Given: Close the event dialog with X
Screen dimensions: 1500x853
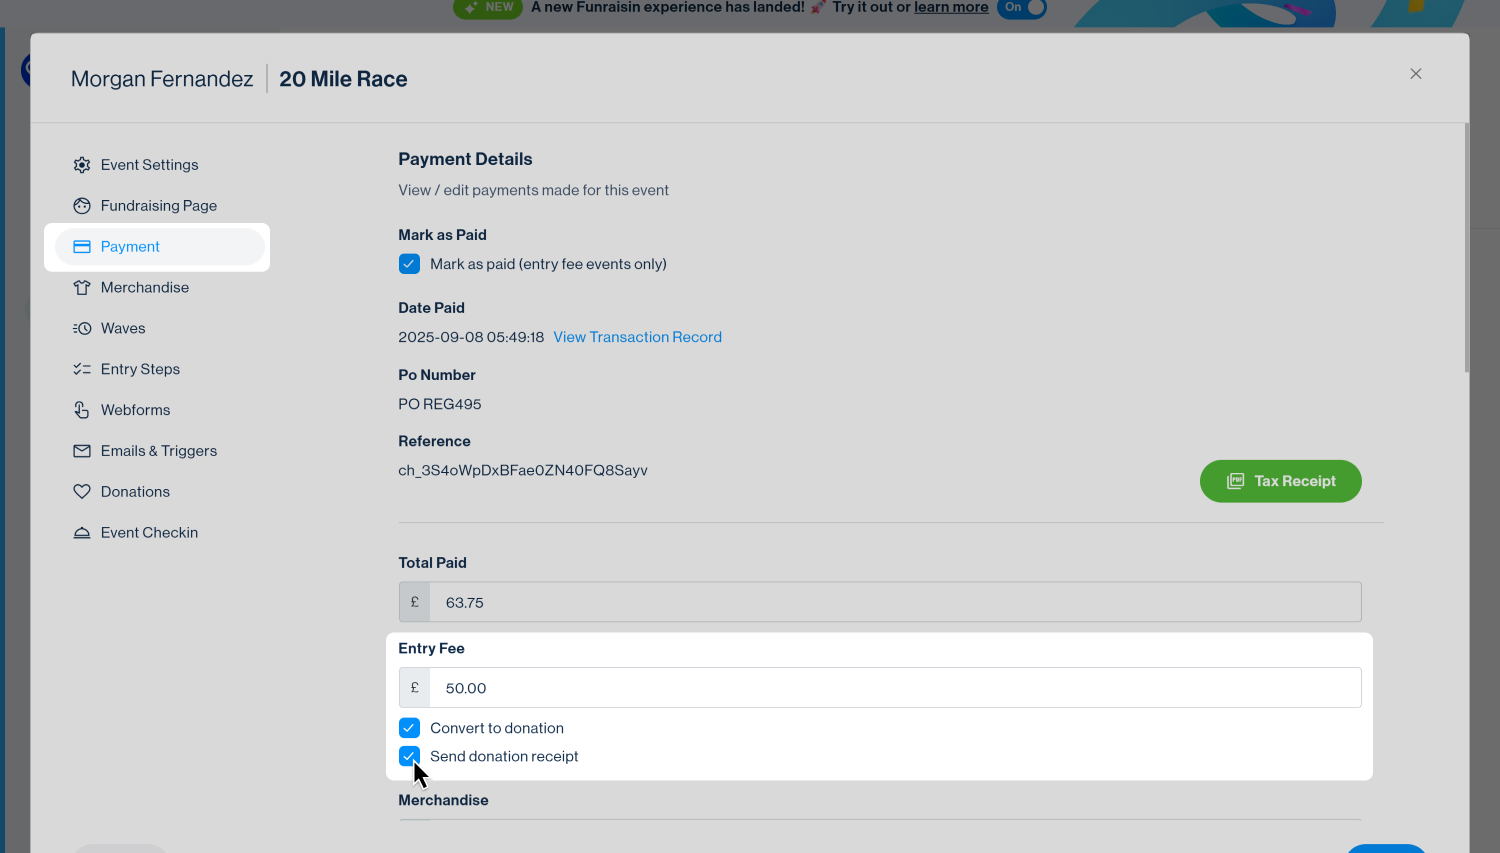Looking at the screenshot, I should (x=1415, y=74).
